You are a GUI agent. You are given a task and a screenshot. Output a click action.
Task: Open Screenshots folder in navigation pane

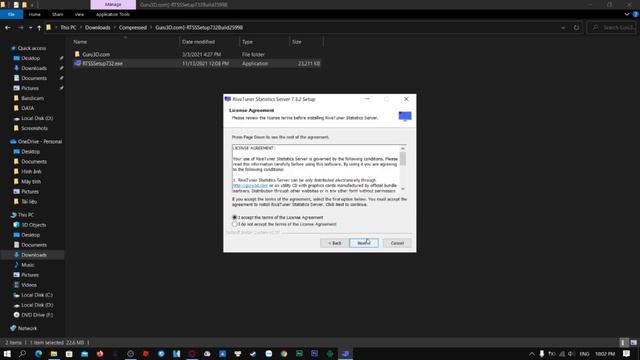coord(34,128)
